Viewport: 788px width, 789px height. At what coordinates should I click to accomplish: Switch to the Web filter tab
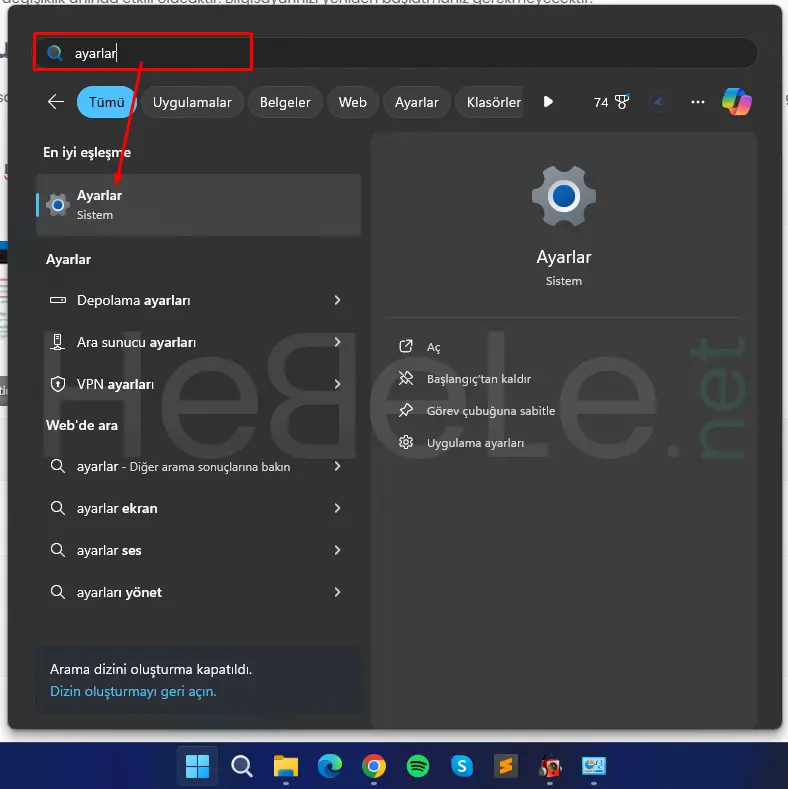click(352, 102)
